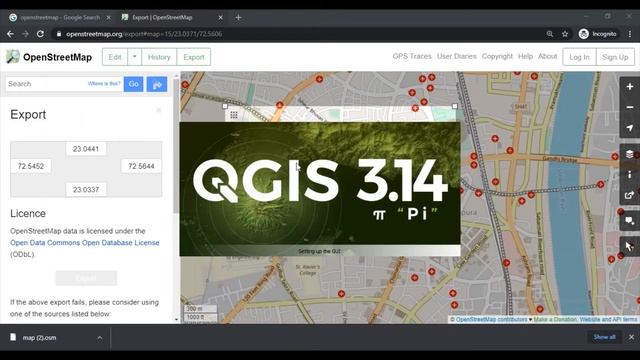
Task: Show my location on map
Action: (x=629, y=128)
